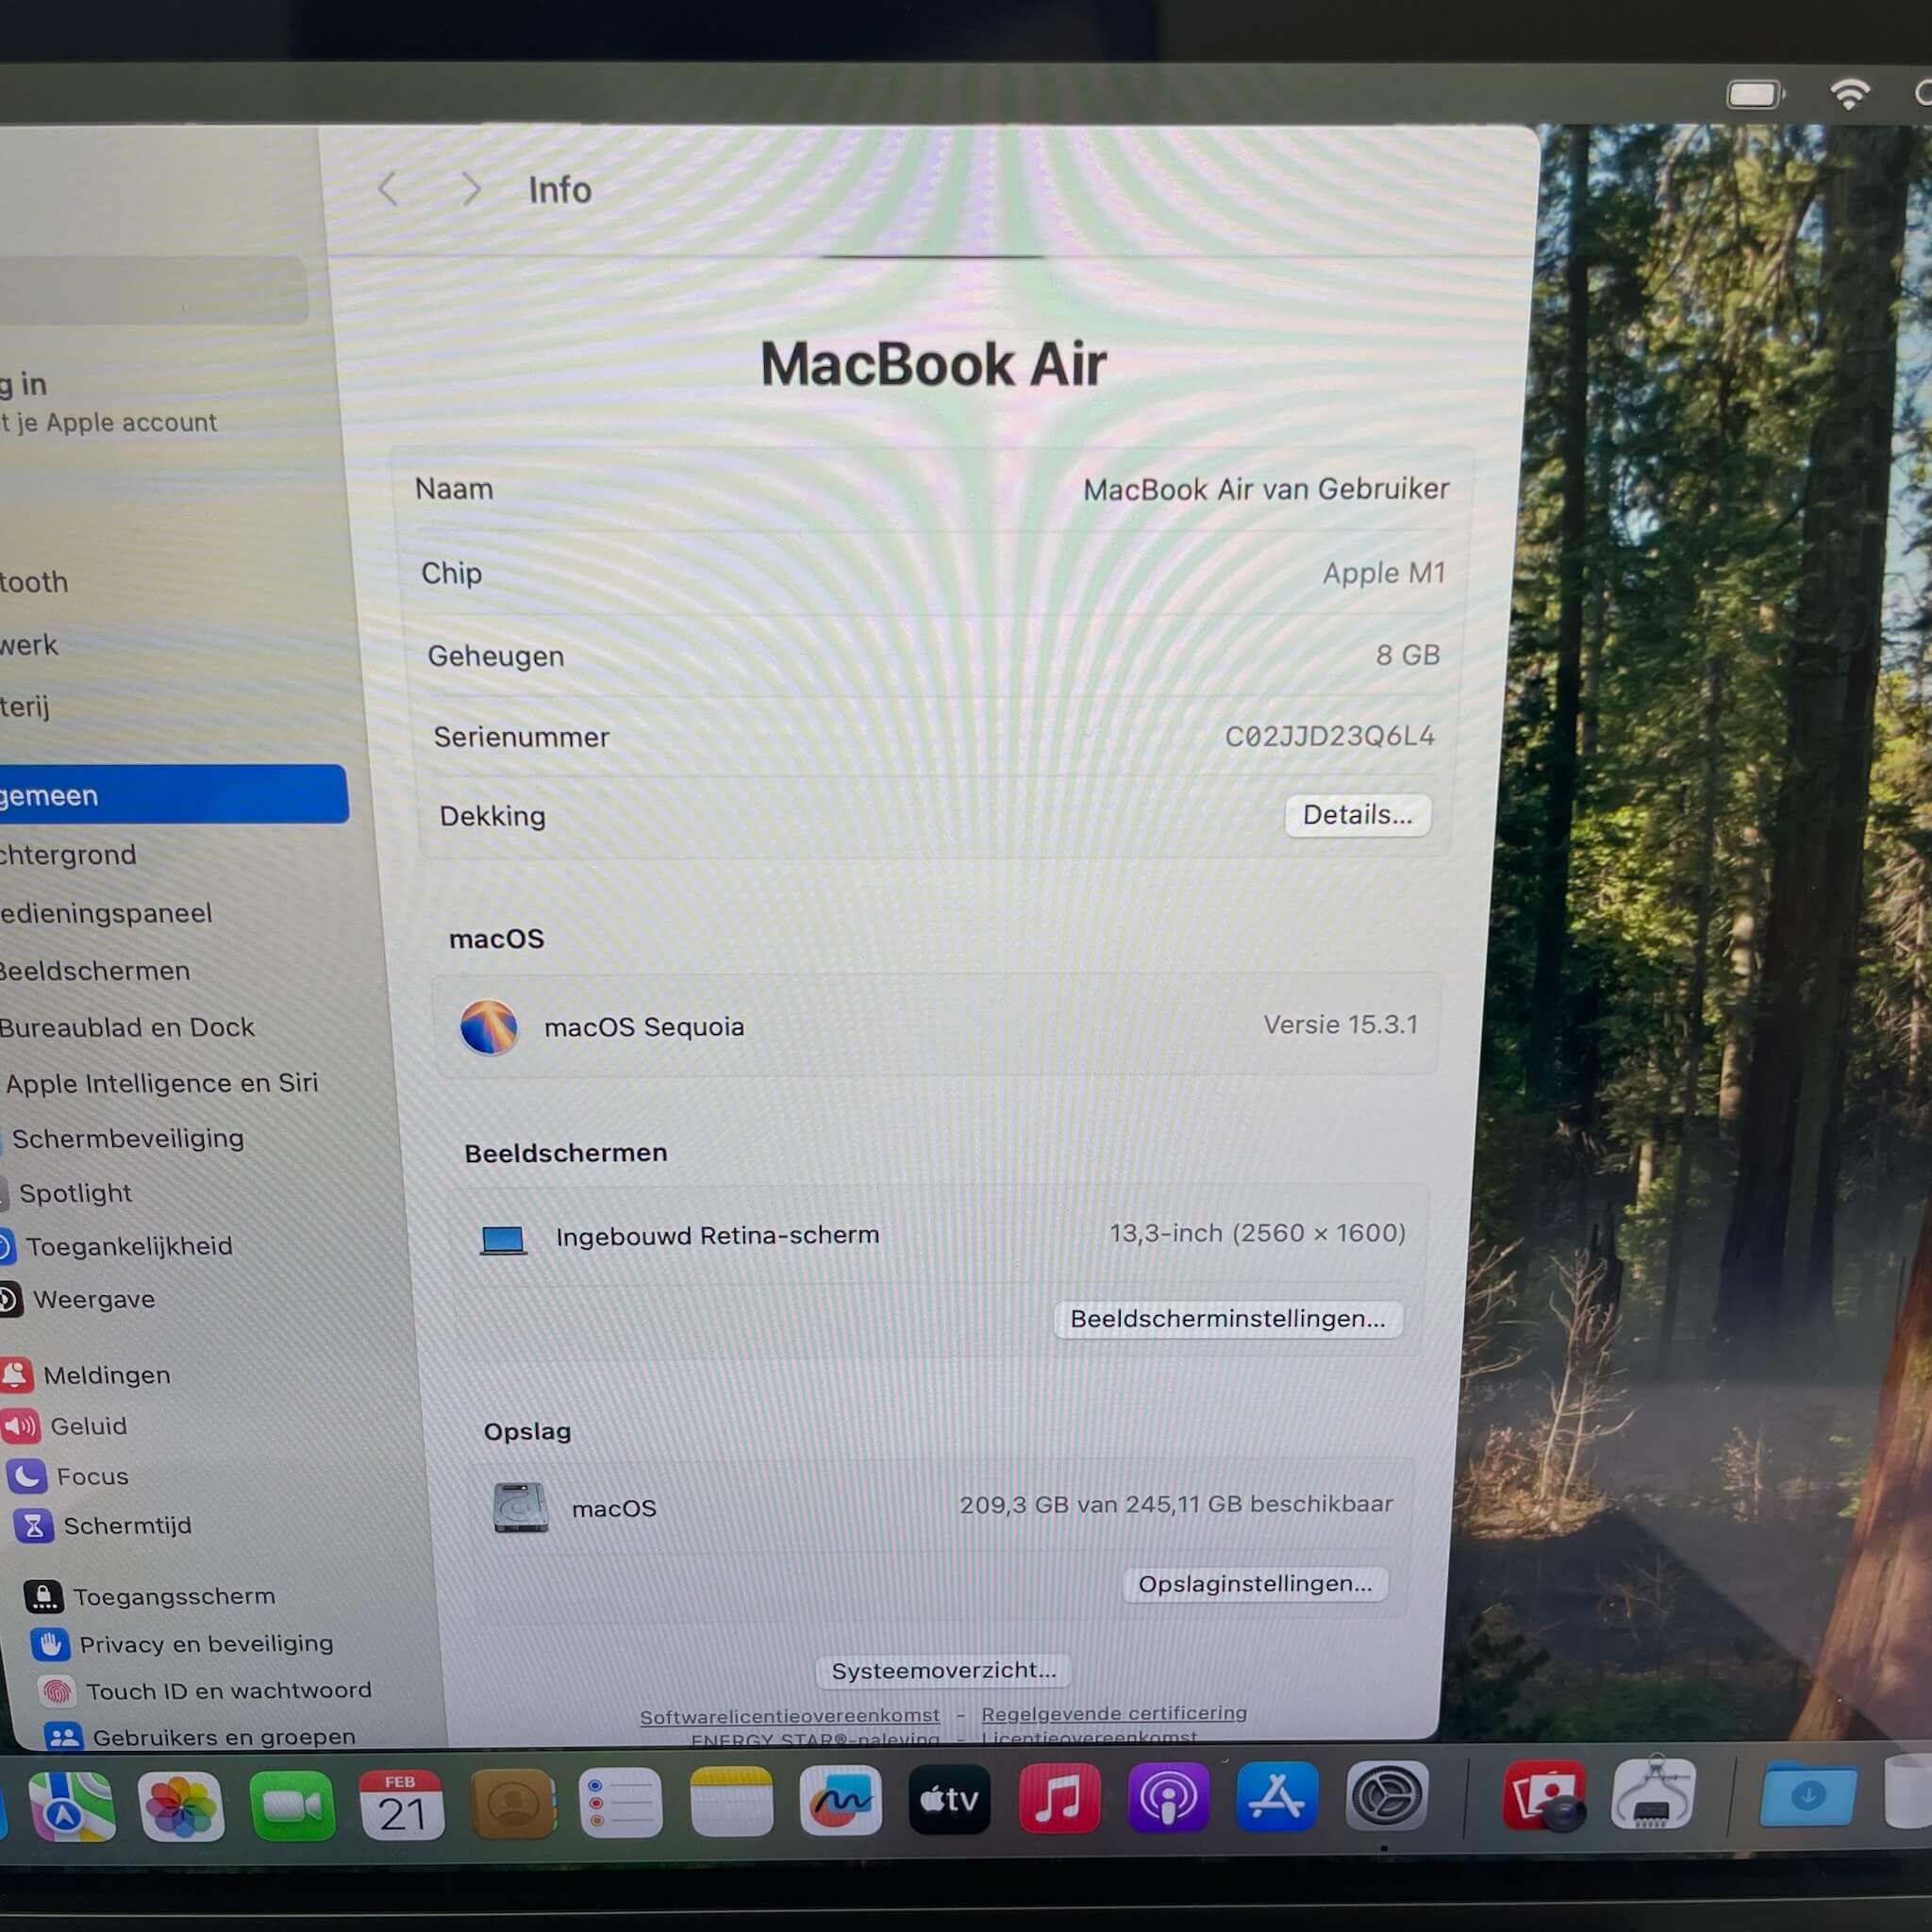Select Toegangsscherm in the sidebar
Screen dimensions: 1932x1932
pyautogui.click(x=150, y=1597)
